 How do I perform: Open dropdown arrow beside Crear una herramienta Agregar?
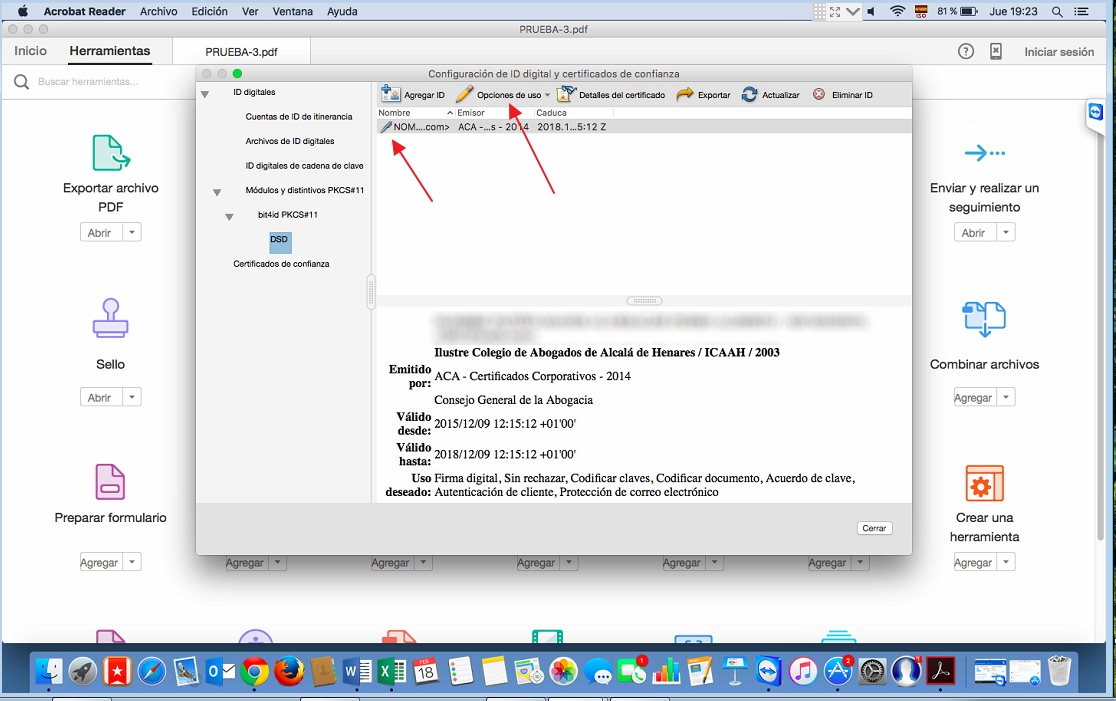(1006, 562)
